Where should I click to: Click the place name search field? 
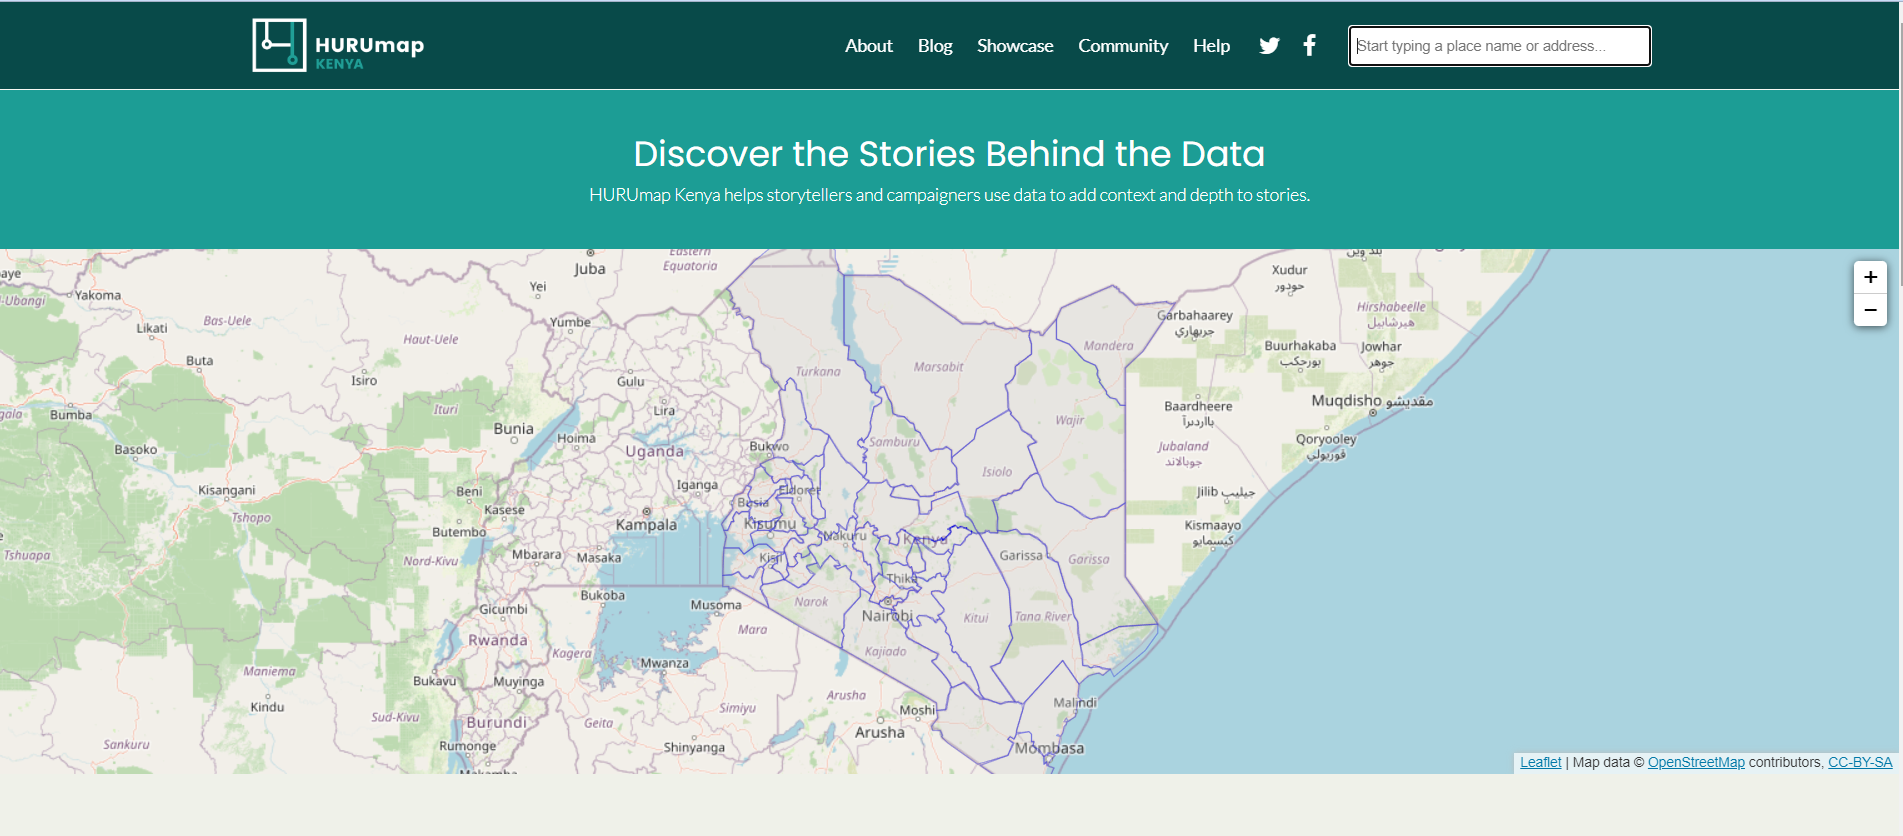pos(1498,46)
